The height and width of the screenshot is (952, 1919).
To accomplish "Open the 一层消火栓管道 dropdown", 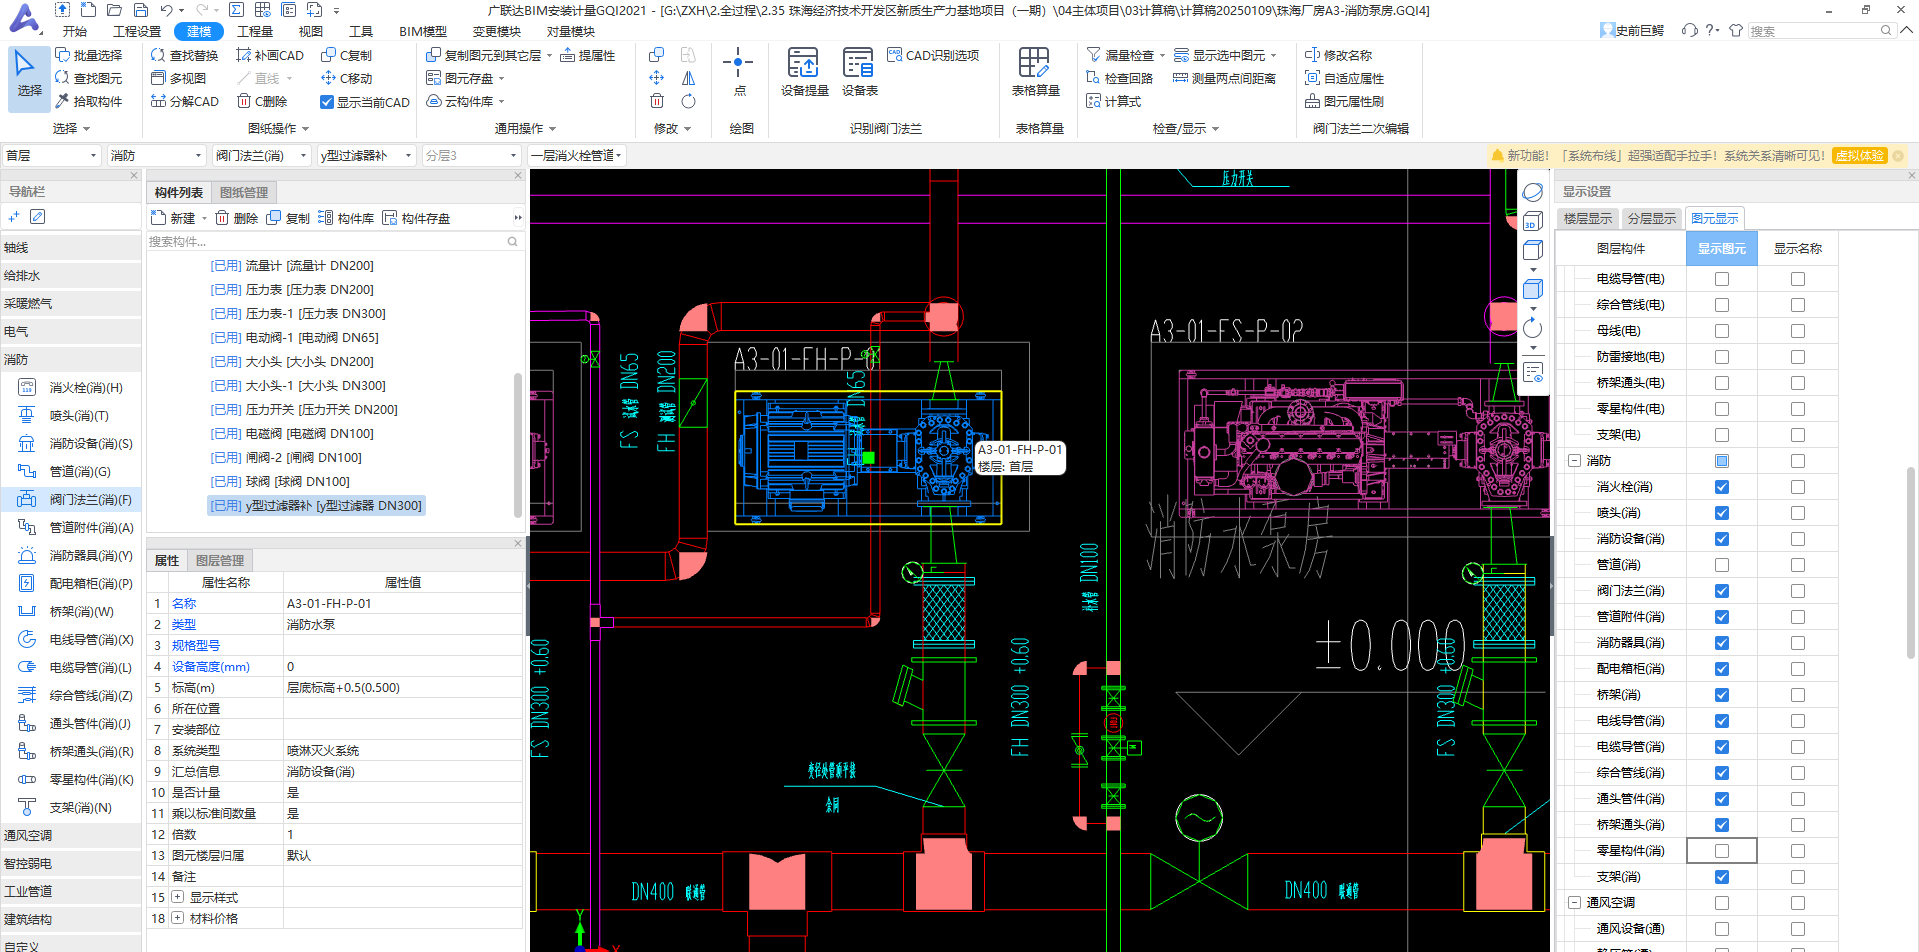I will tap(577, 155).
